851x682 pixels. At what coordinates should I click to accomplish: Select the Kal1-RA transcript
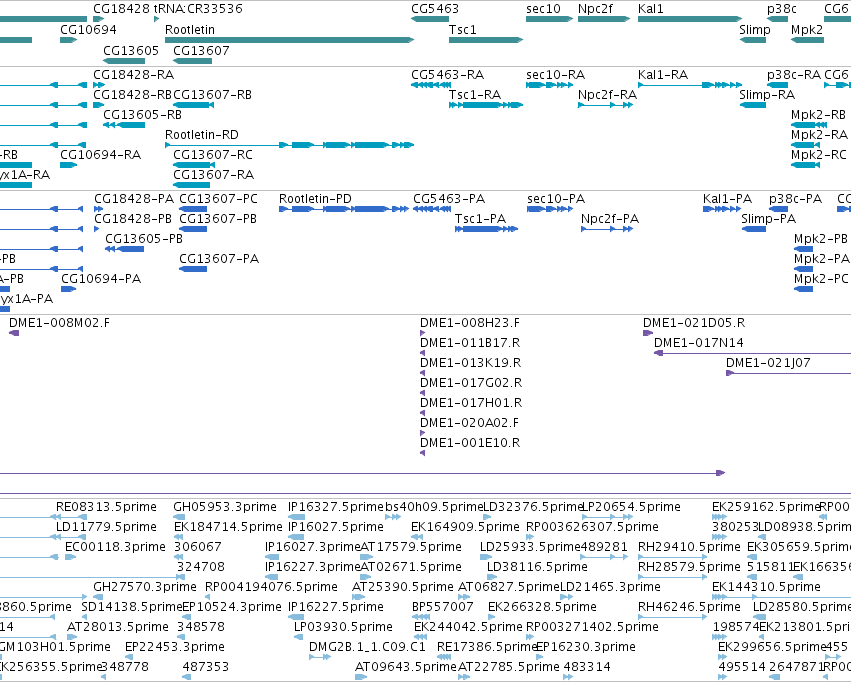[690, 85]
